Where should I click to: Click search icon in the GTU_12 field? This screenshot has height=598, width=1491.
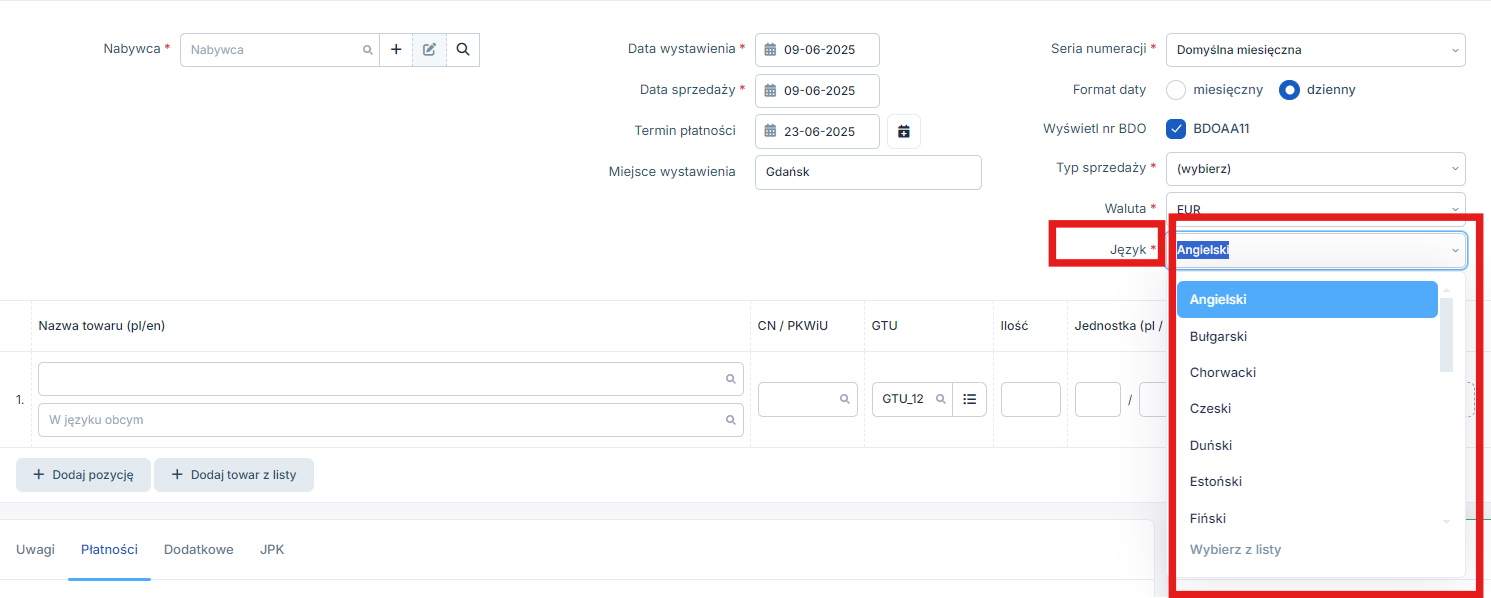tap(940, 399)
